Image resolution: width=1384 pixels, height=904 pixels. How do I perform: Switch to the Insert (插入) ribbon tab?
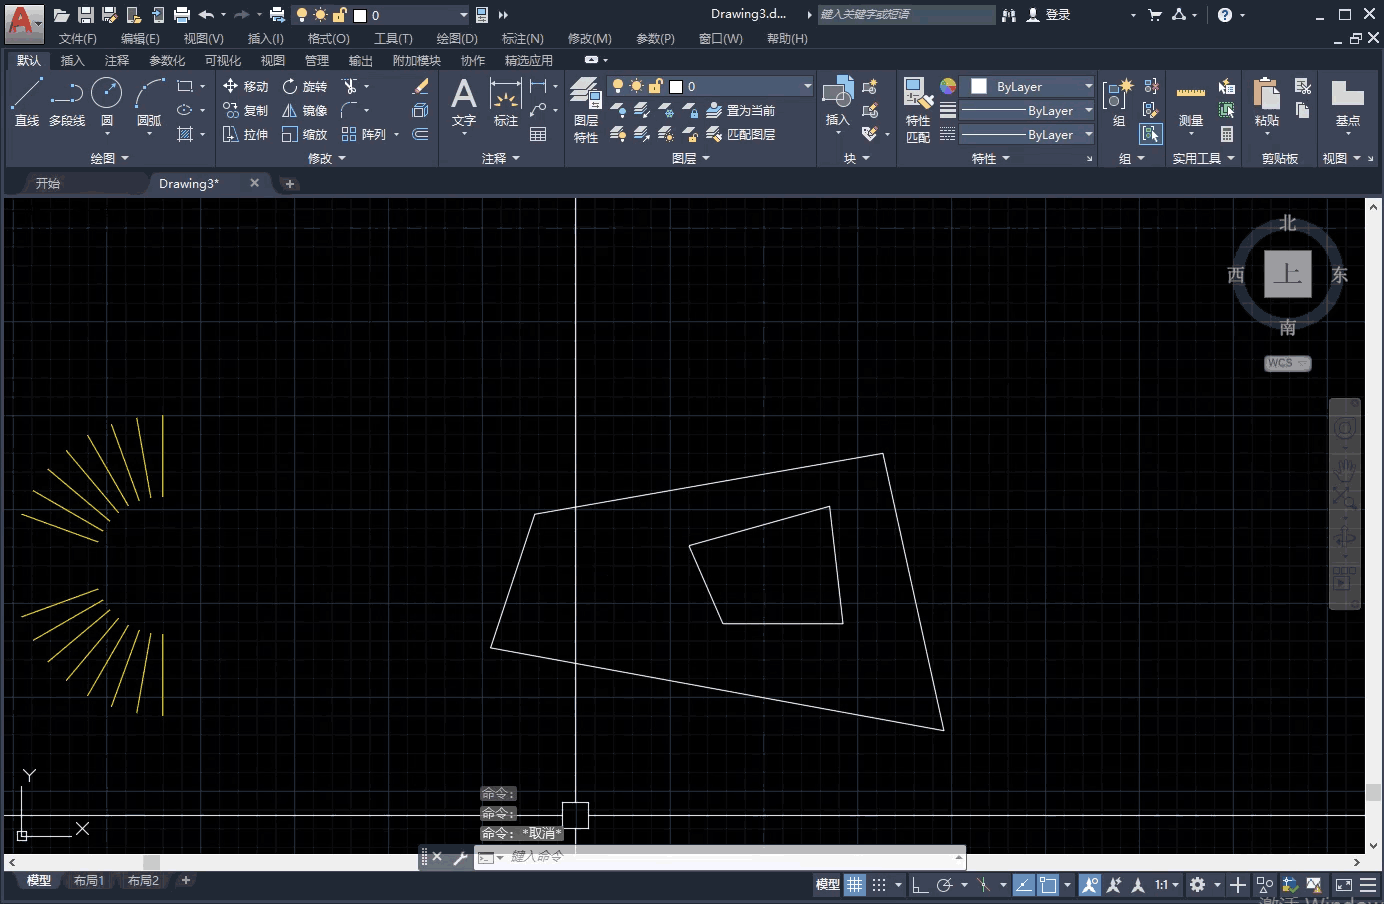coord(72,60)
